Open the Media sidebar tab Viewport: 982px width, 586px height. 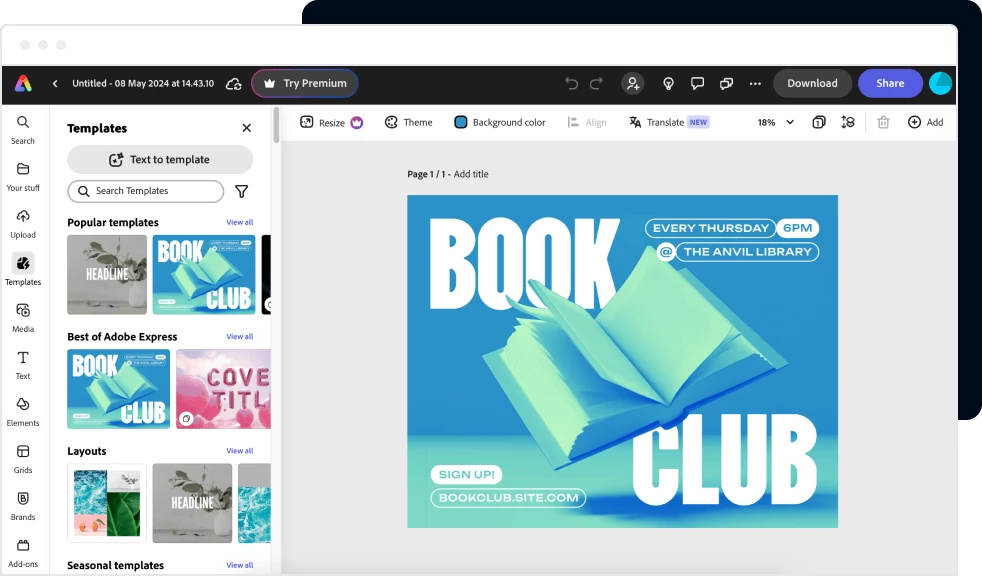(x=23, y=317)
